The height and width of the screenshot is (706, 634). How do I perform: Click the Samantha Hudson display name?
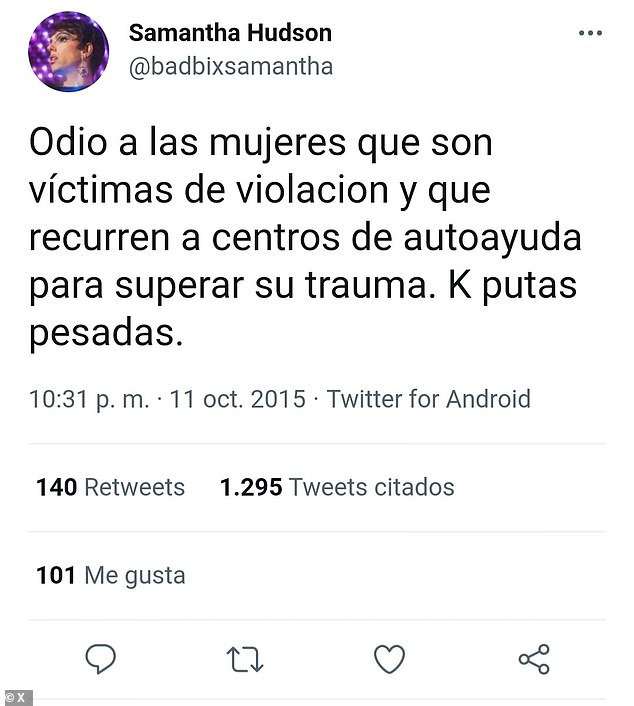click(231, 33)
